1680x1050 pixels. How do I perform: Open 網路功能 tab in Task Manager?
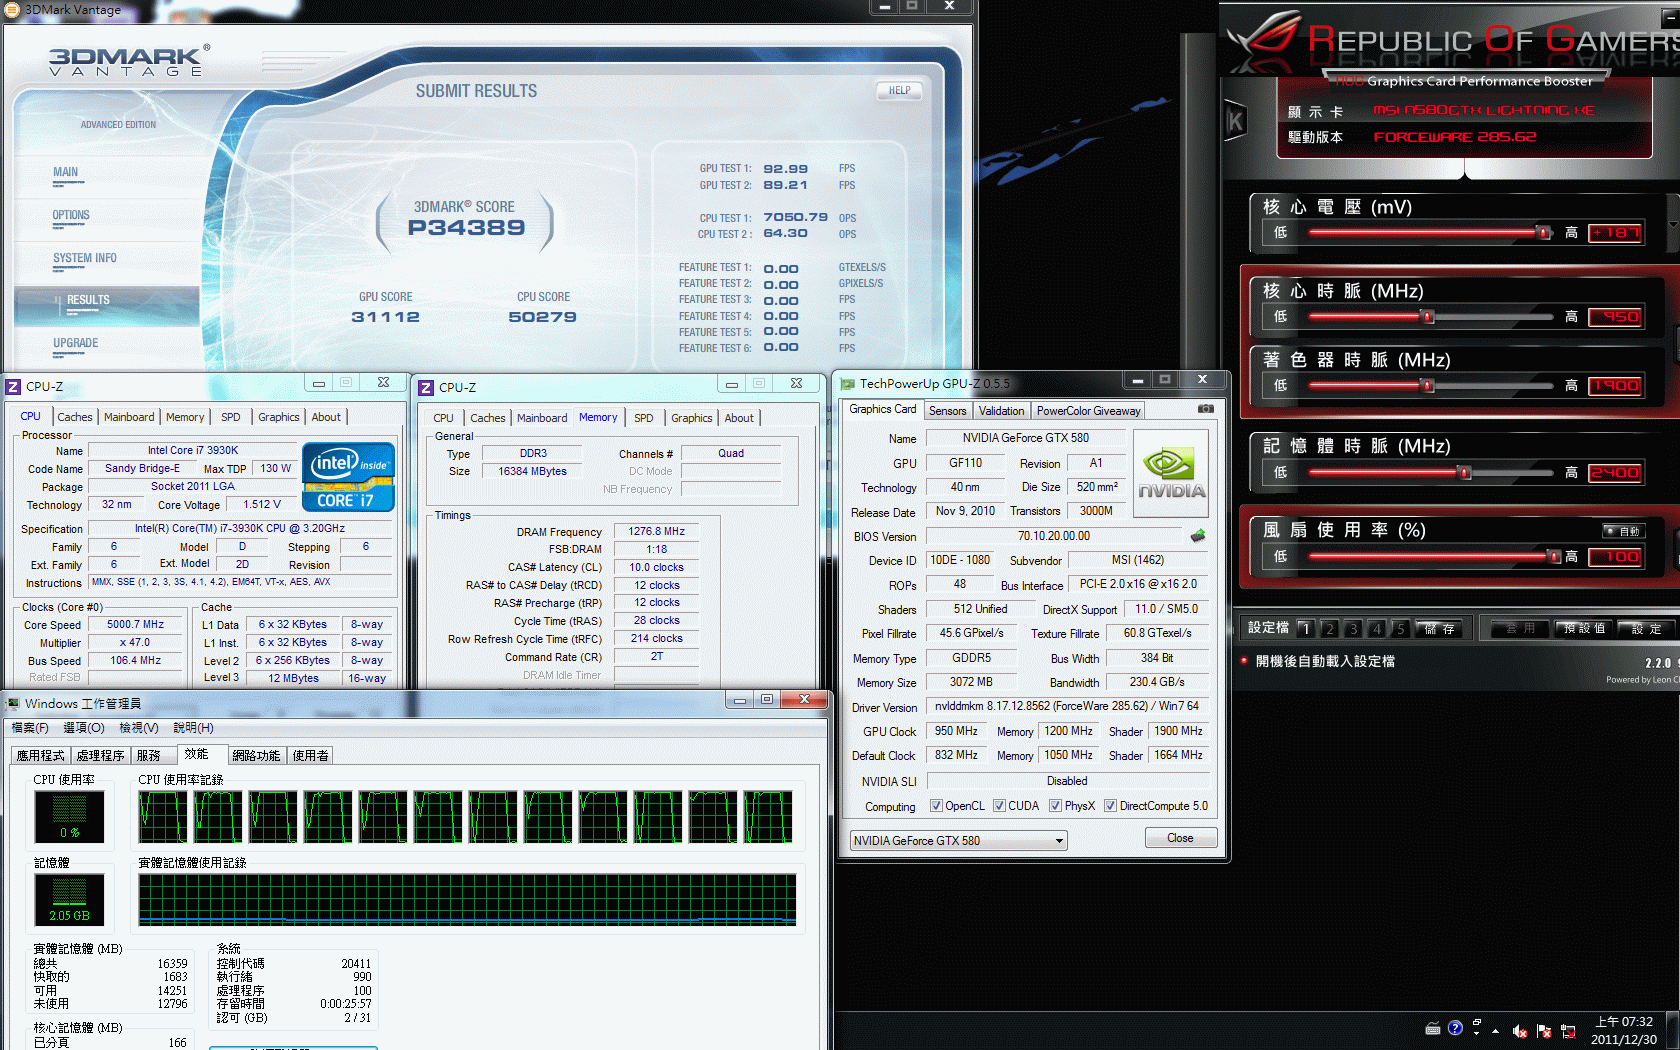click(256, 756)
